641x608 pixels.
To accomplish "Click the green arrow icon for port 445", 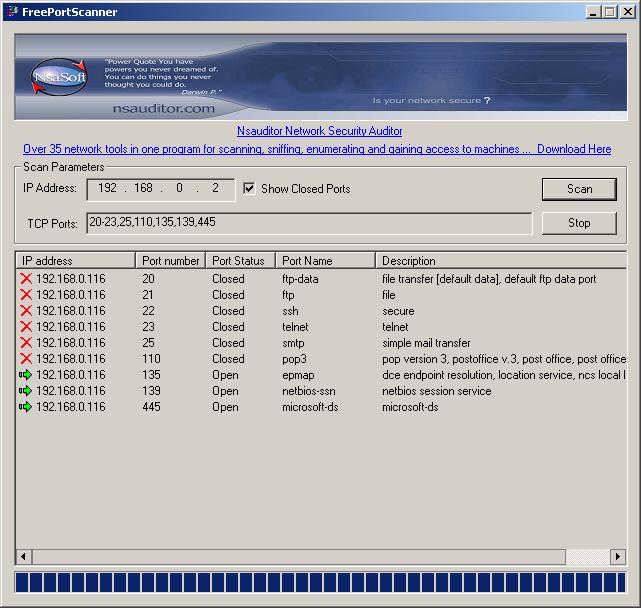I will tap(25, 407).
